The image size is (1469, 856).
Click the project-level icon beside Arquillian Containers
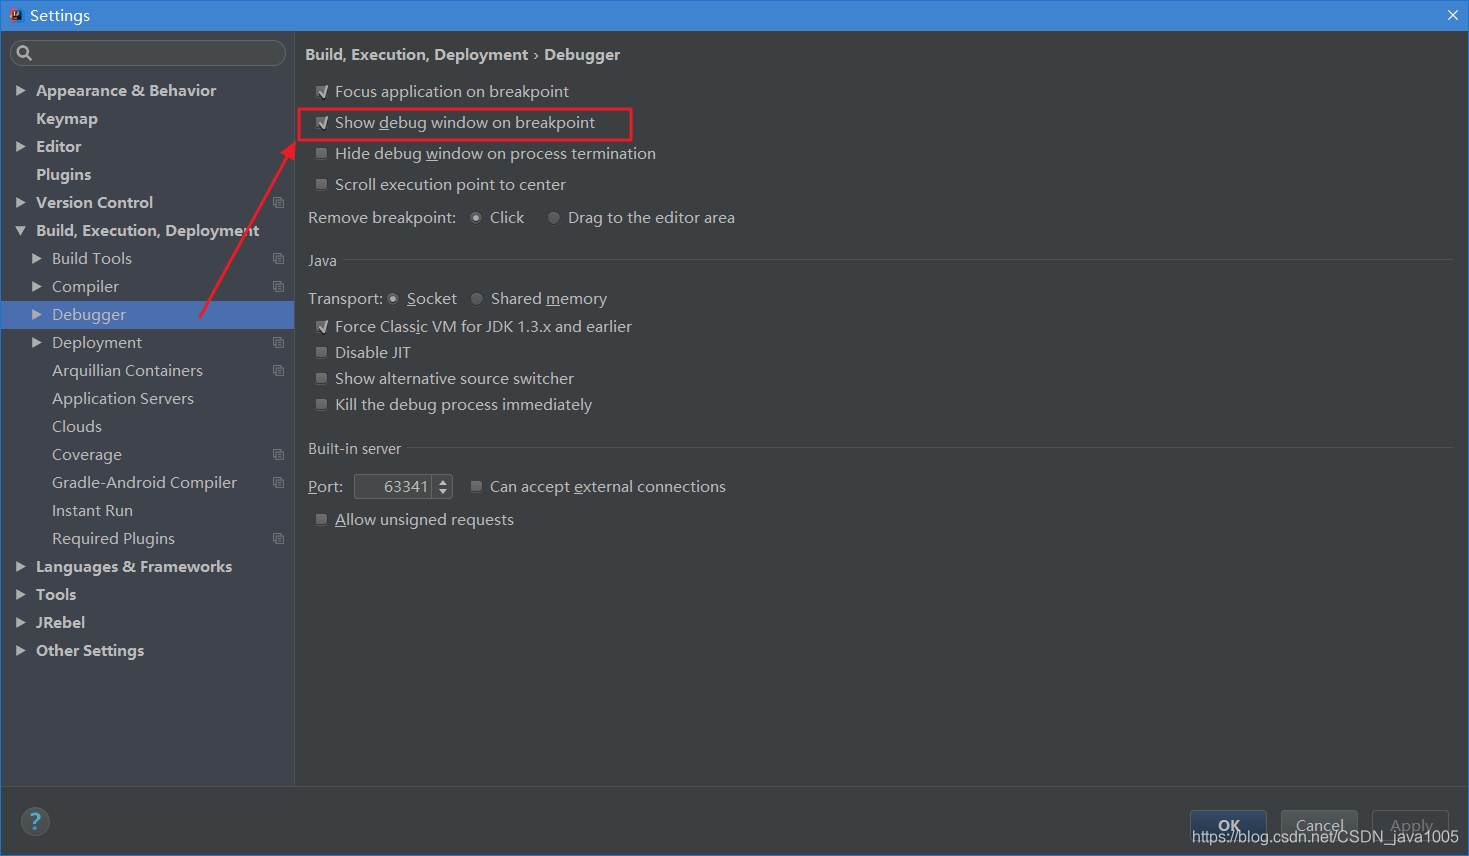click(278, 371)
